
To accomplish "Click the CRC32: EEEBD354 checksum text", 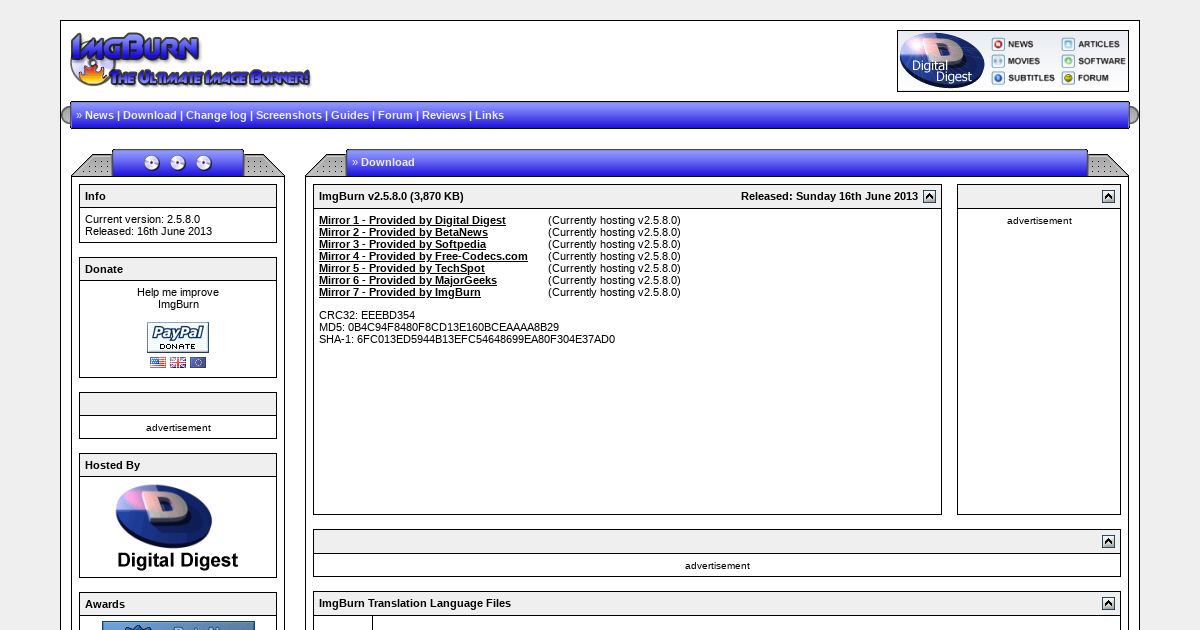I will pyautogui.click(x=367, y=315).
